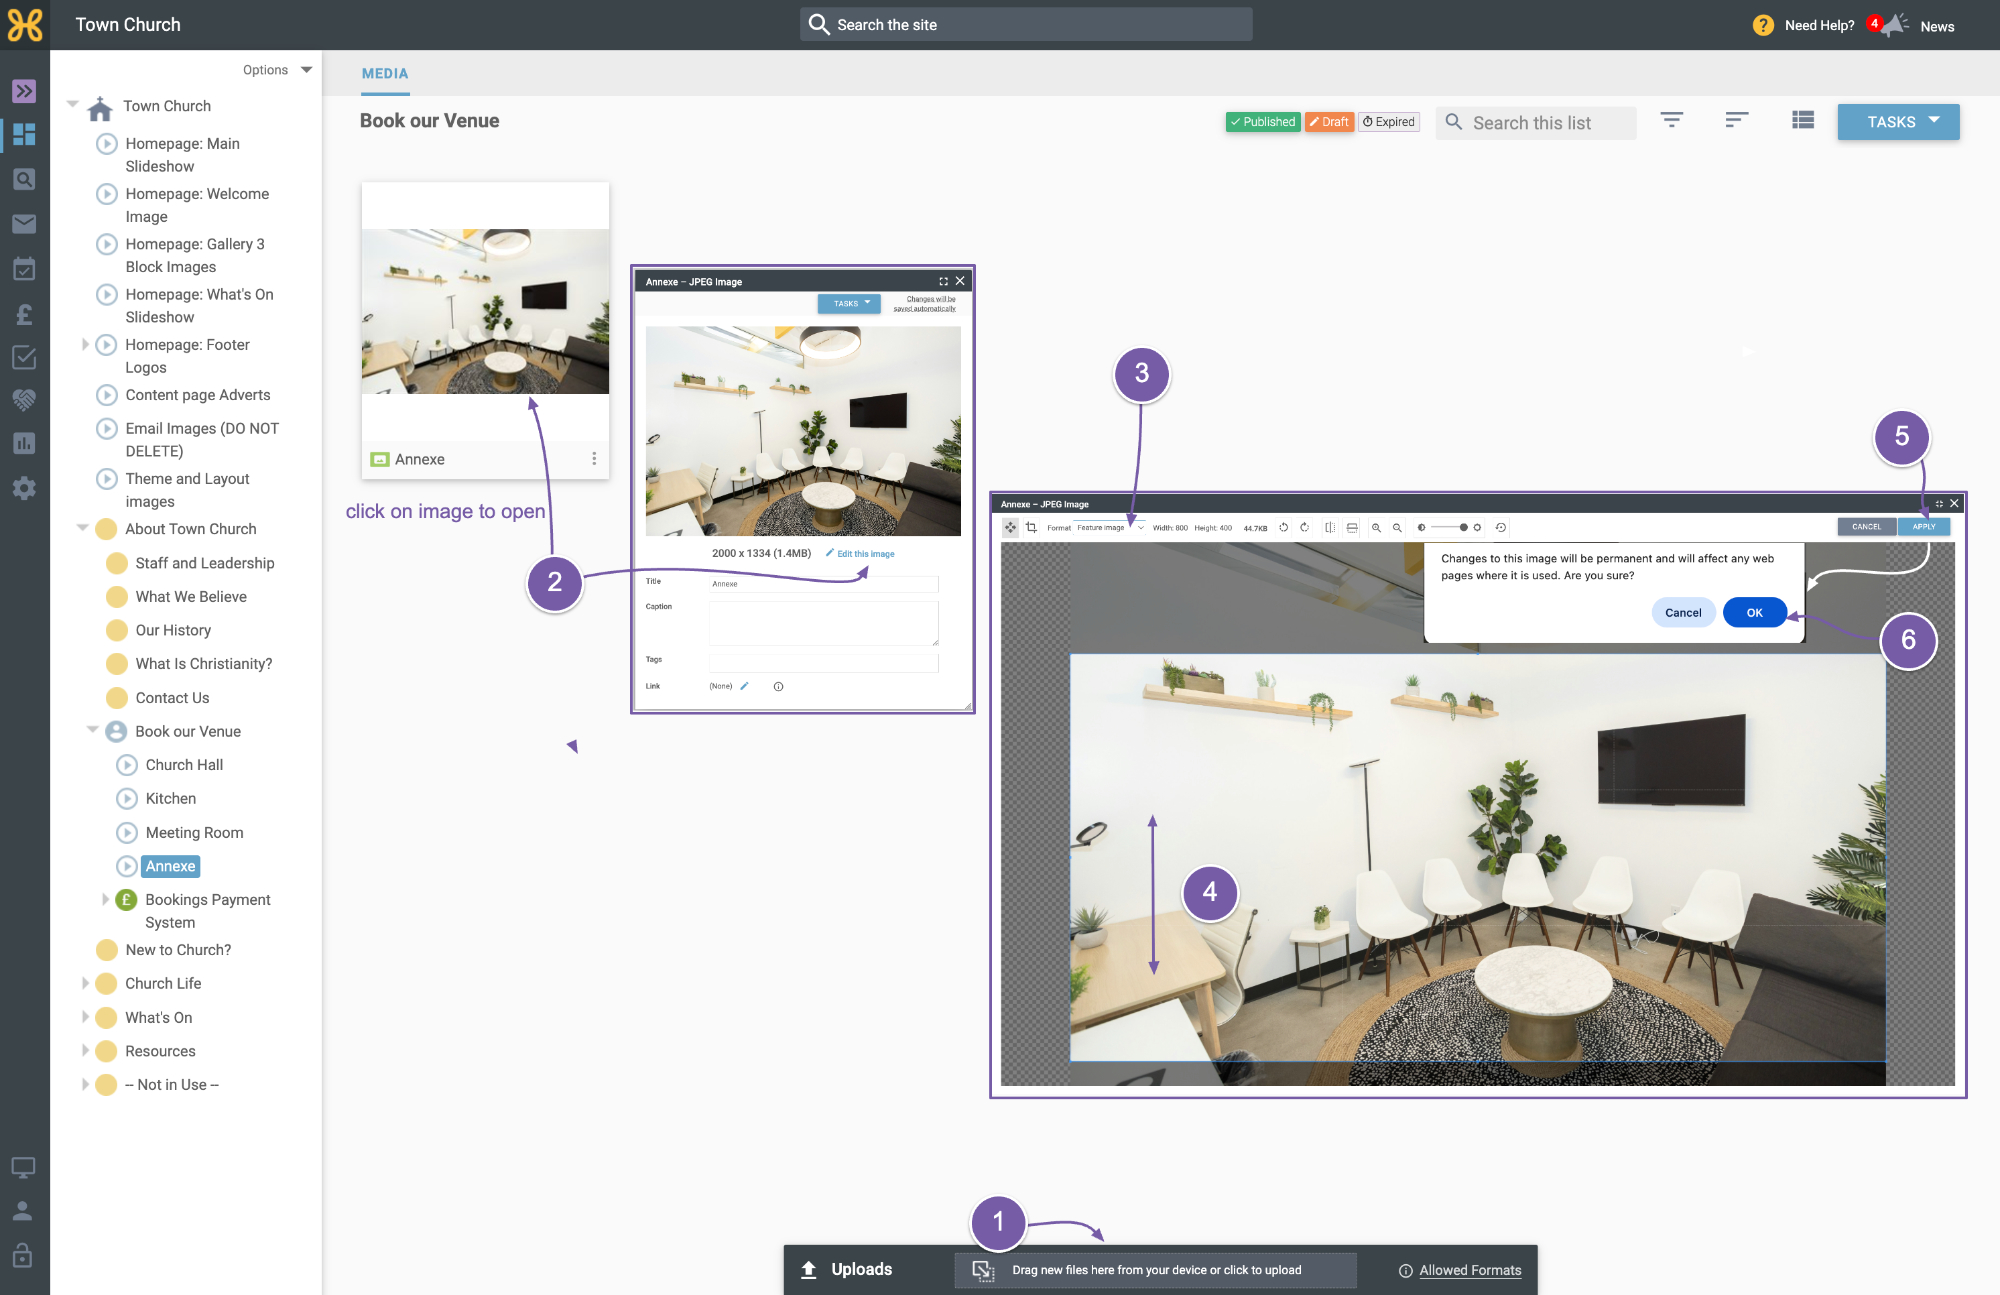
Task: Open the TASKS dropdown button
Action: (x=1898, y=122)
